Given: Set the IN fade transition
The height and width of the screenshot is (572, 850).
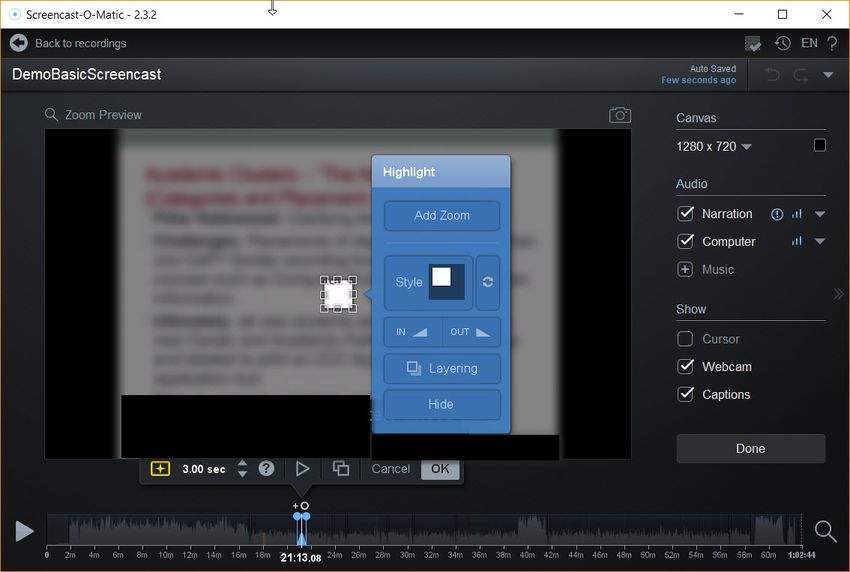Looking at the screenshot, I should point(413,332).
